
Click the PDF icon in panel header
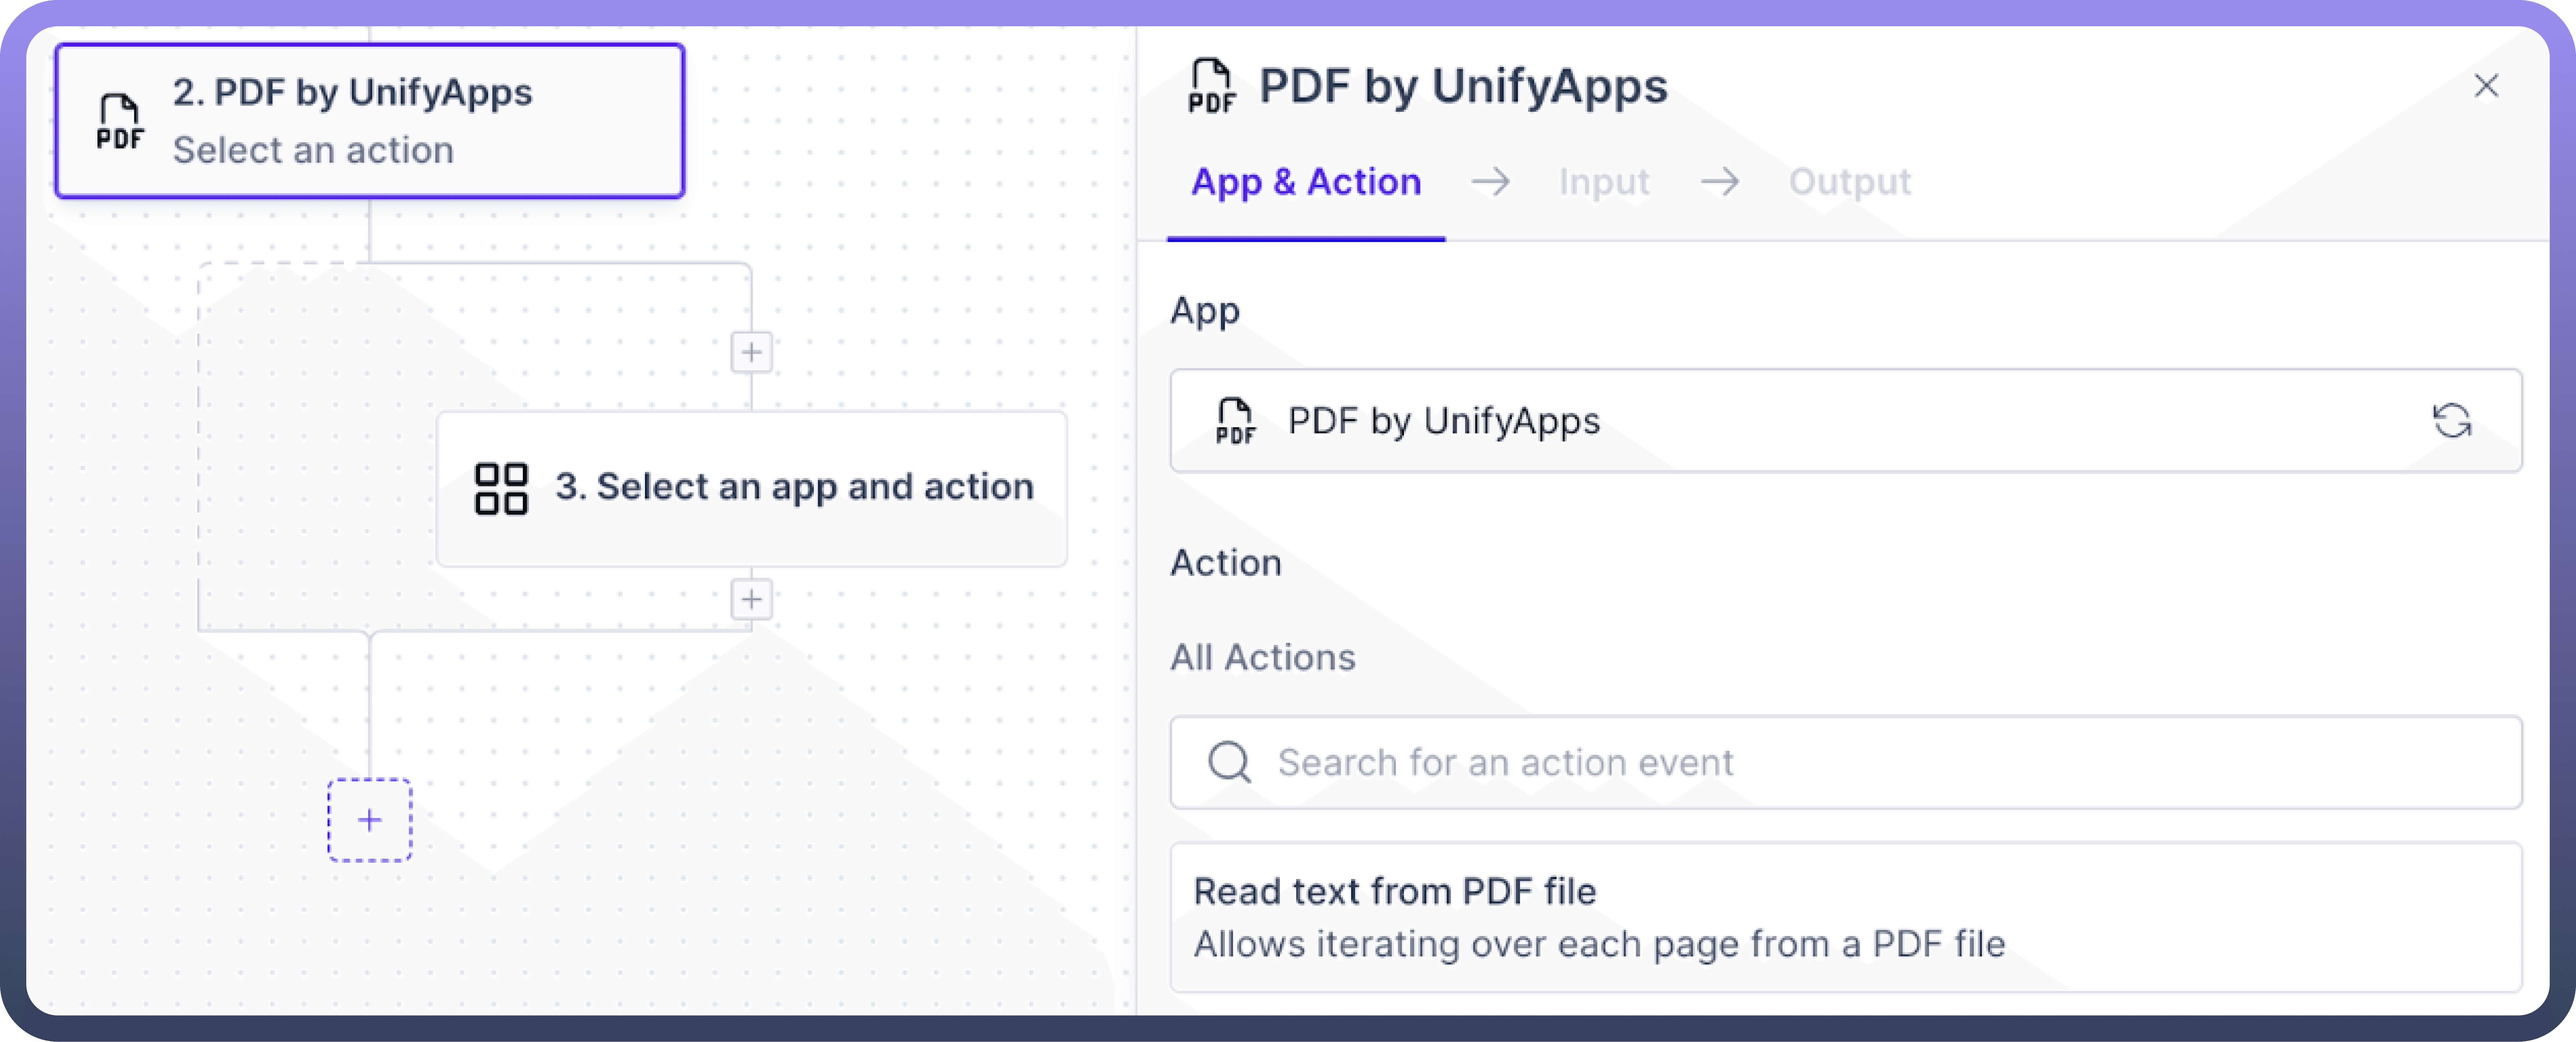(x=1211, y=86)
